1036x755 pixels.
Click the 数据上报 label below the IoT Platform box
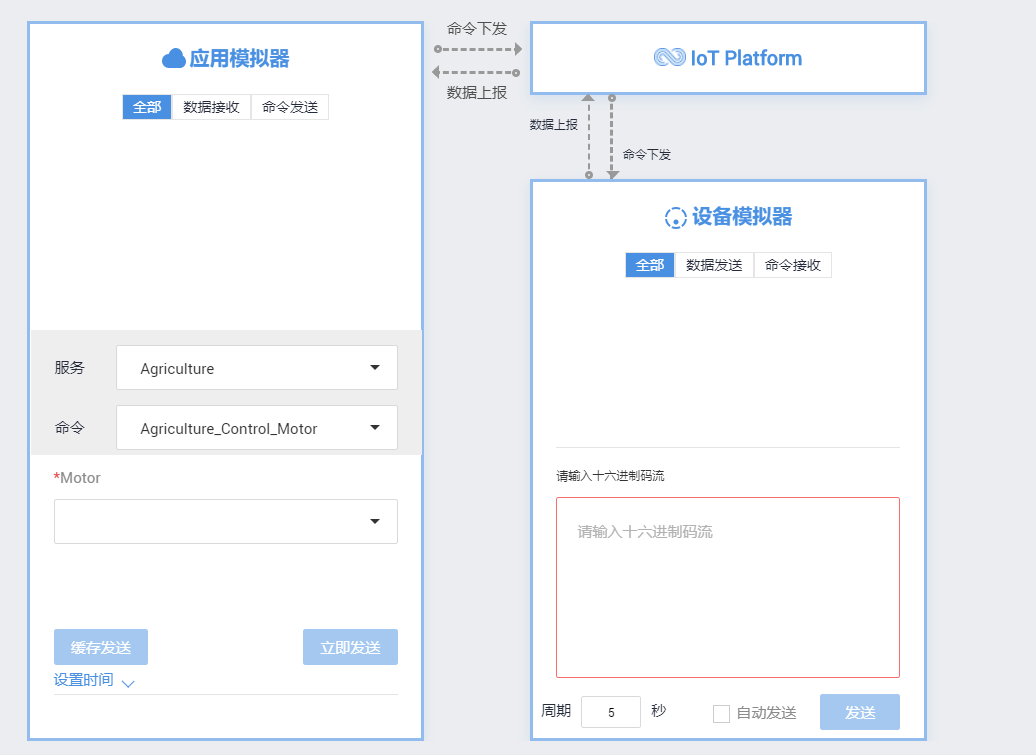[x=554, y=124]
